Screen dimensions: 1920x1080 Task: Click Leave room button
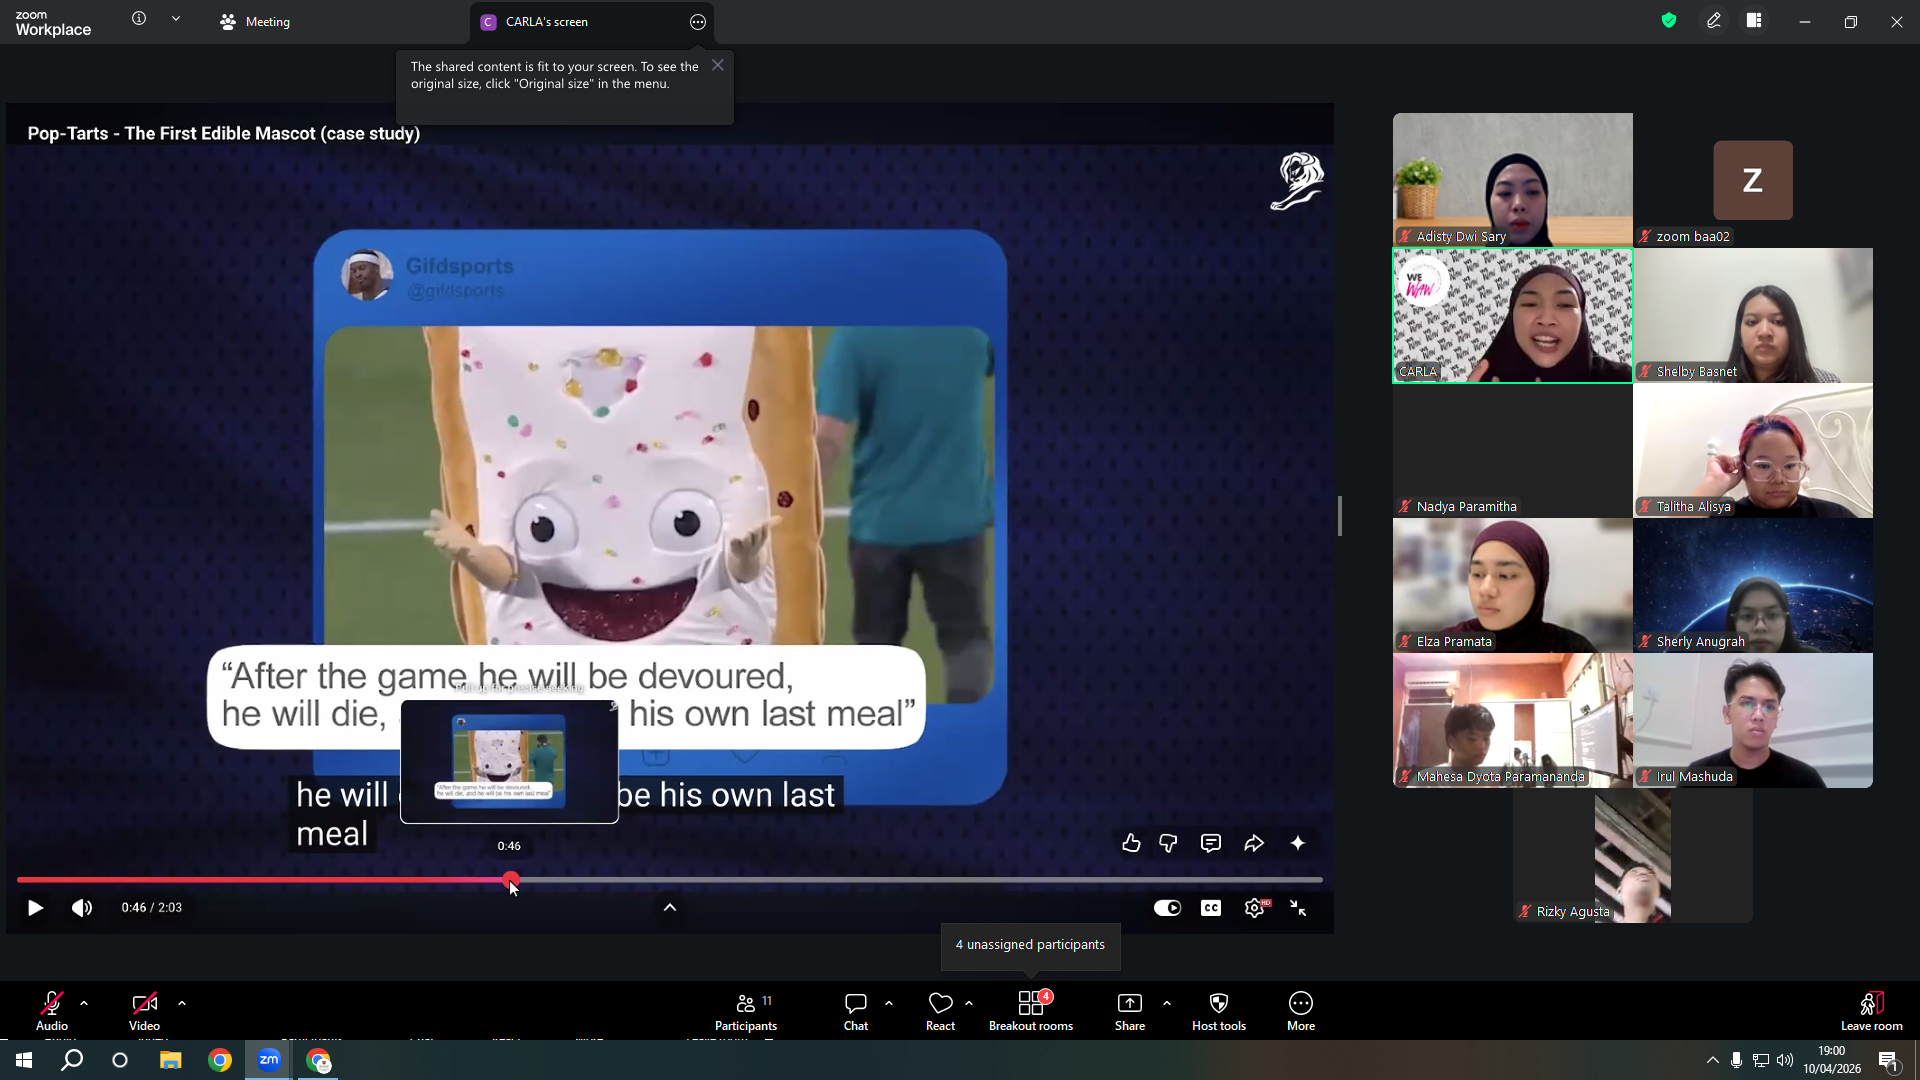[x=1872, y=1011]
